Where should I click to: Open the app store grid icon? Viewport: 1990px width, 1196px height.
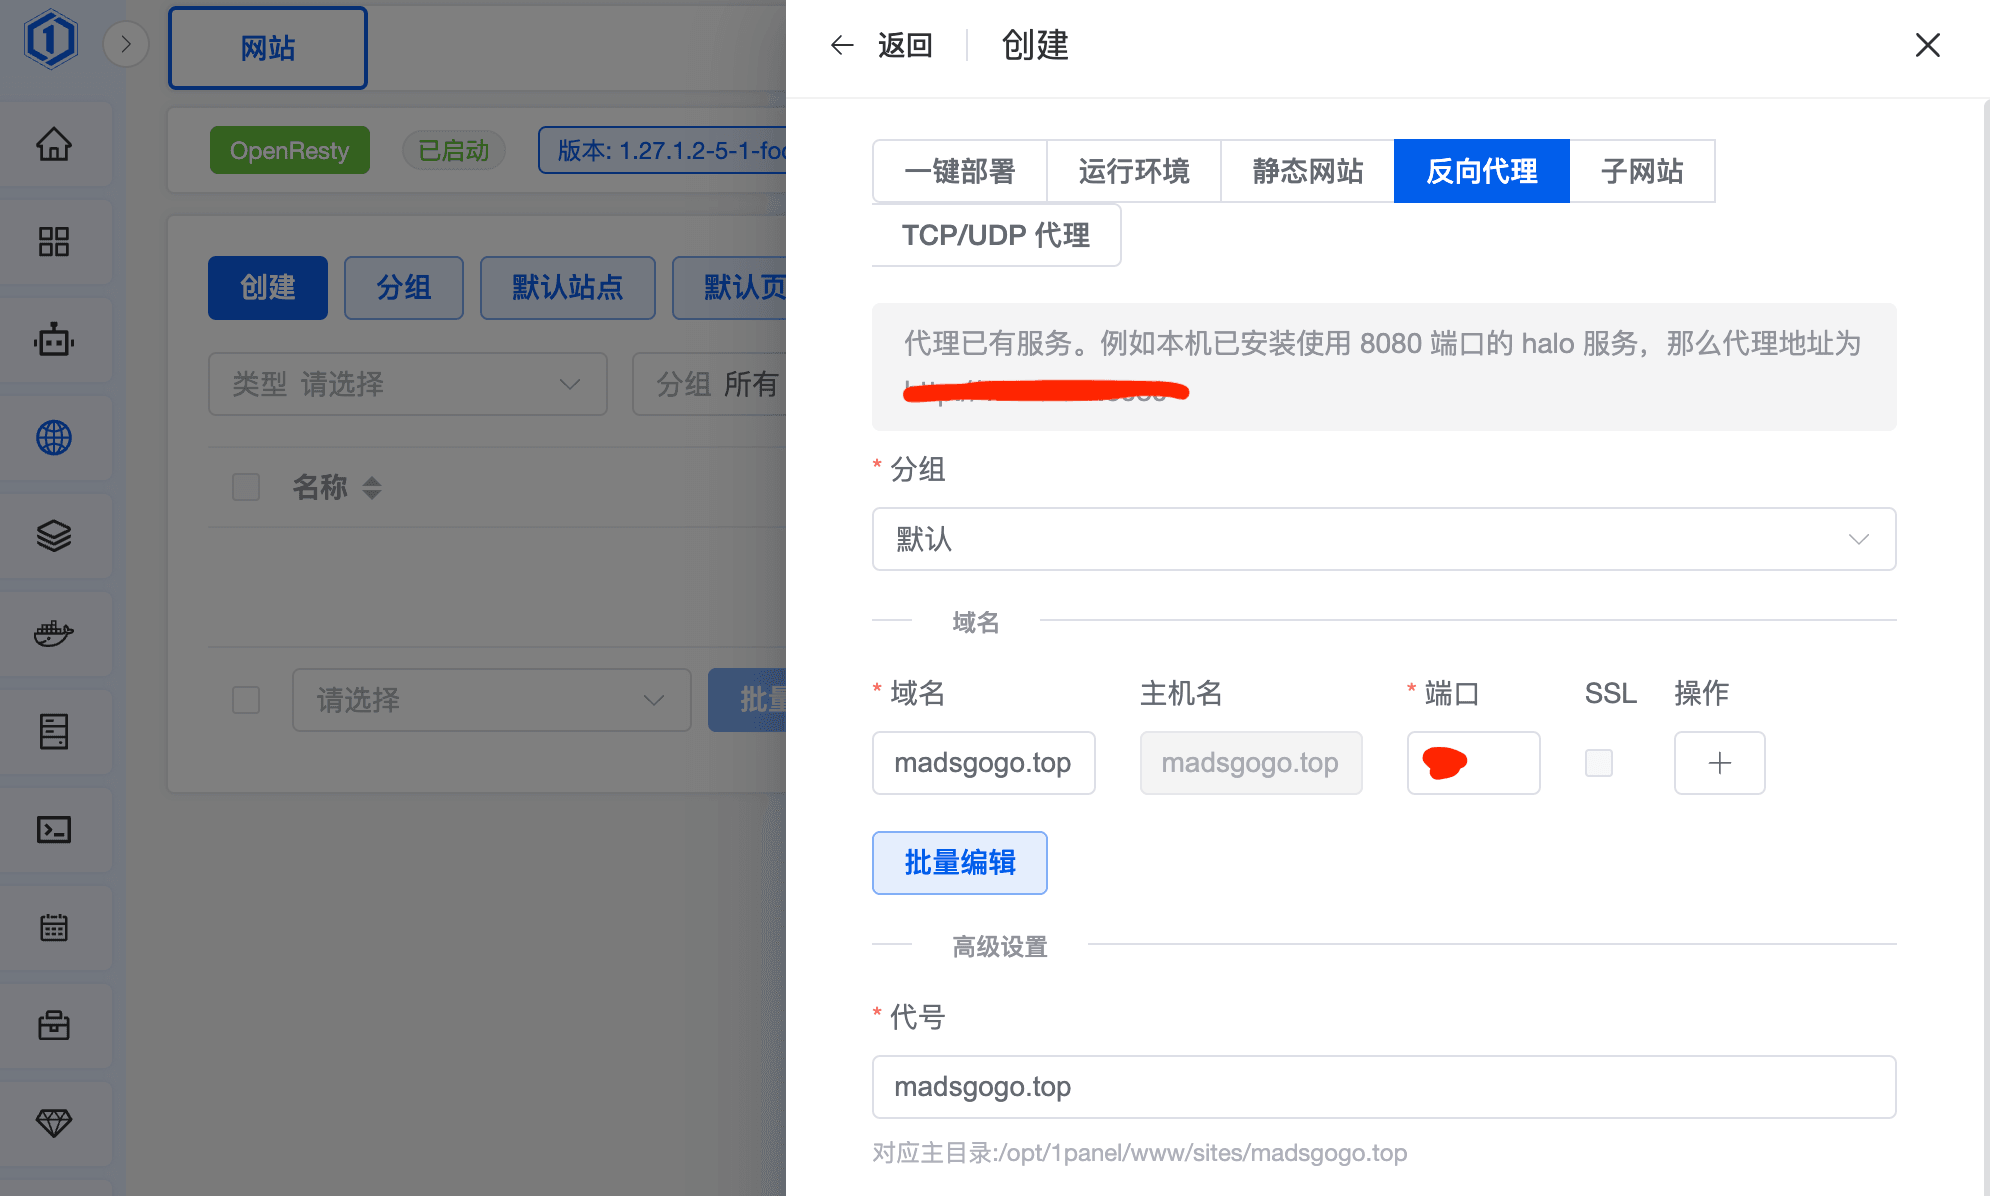54,242
